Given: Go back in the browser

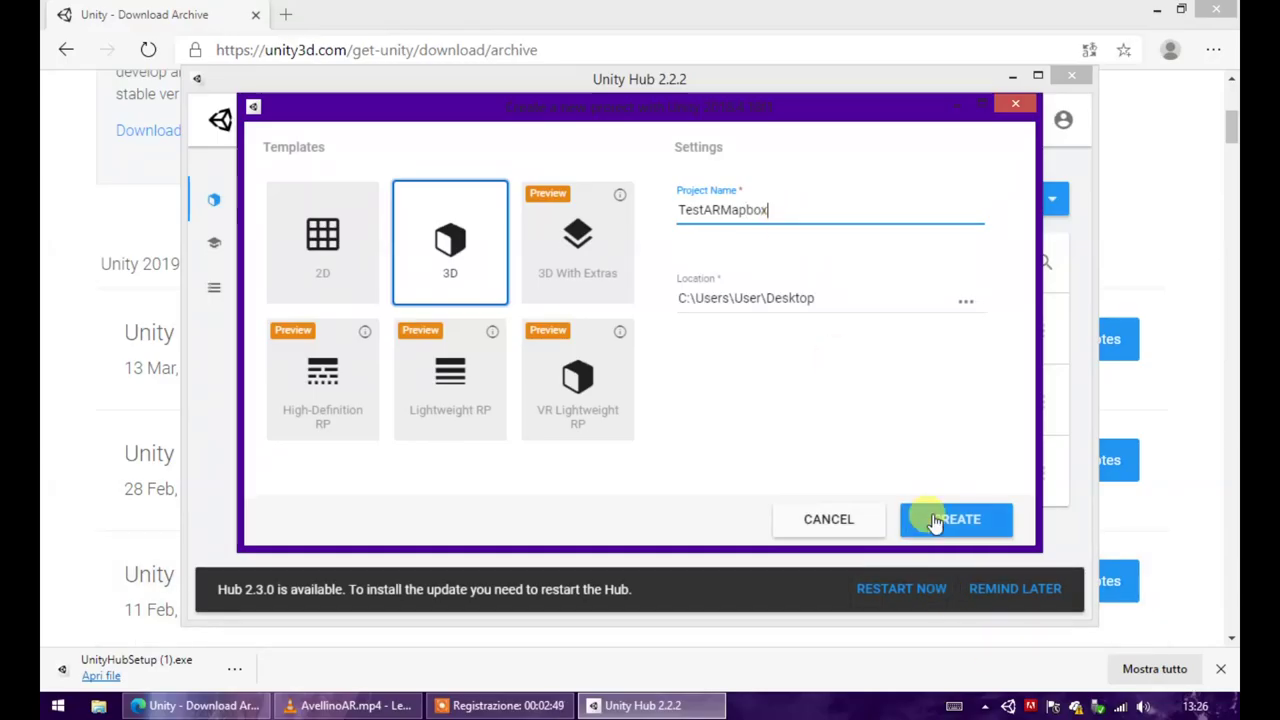Looking at the screenshot, I should (x=66, y=50).
